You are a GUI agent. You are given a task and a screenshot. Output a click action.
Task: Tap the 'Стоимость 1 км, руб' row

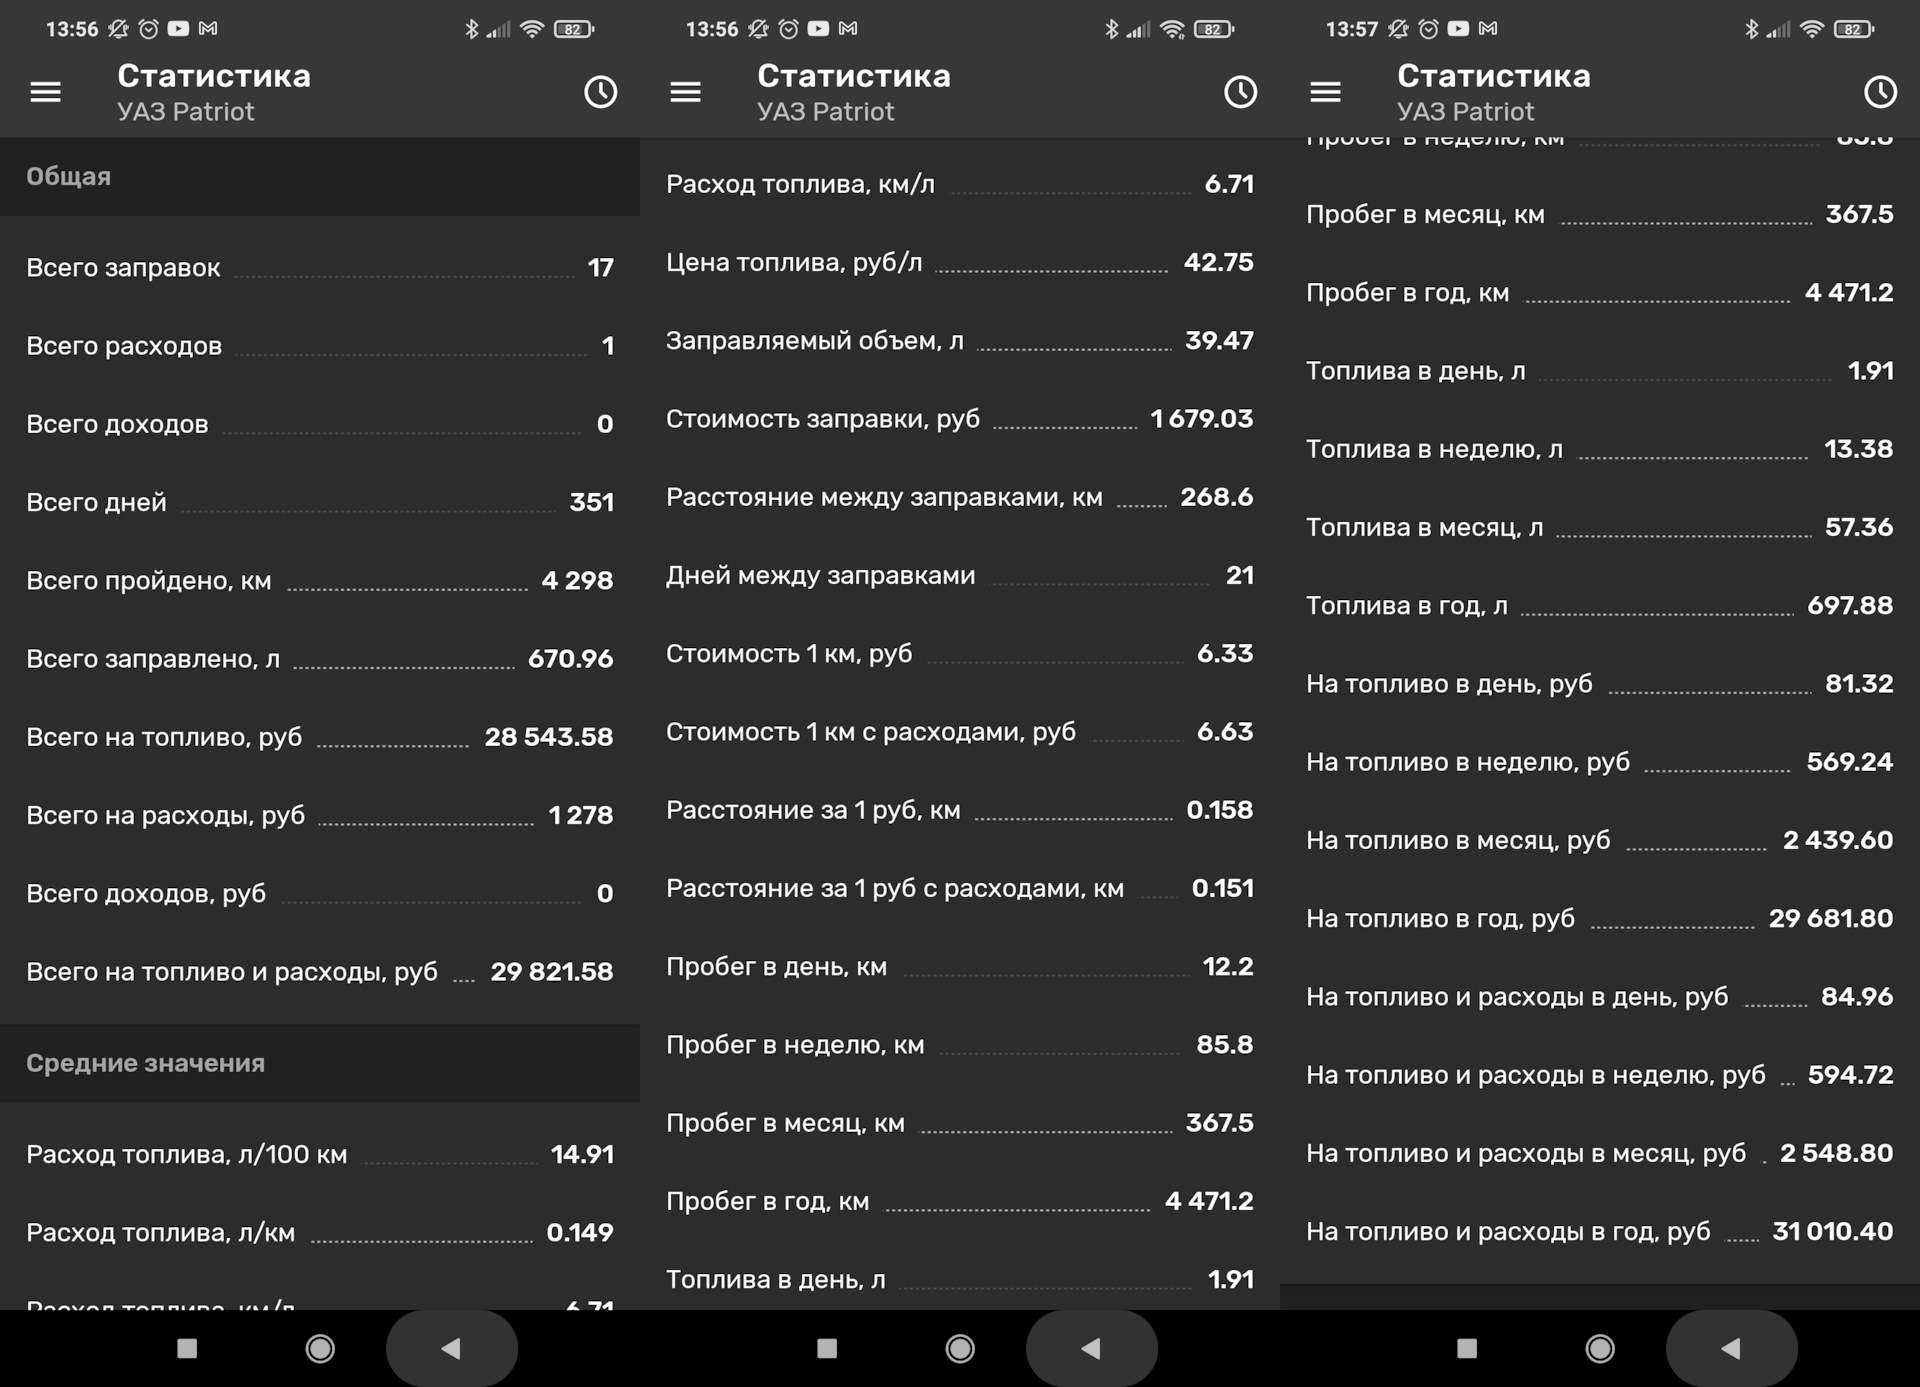tap(960, 654)
